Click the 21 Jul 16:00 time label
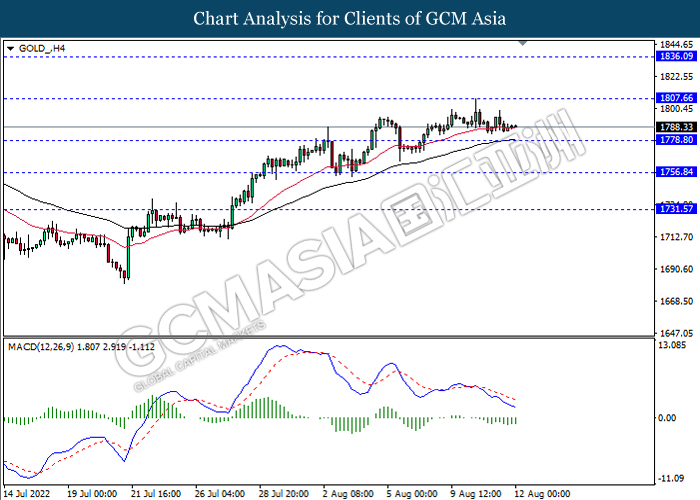This screenshot has height=500, width=700. [x=156, y=494]
